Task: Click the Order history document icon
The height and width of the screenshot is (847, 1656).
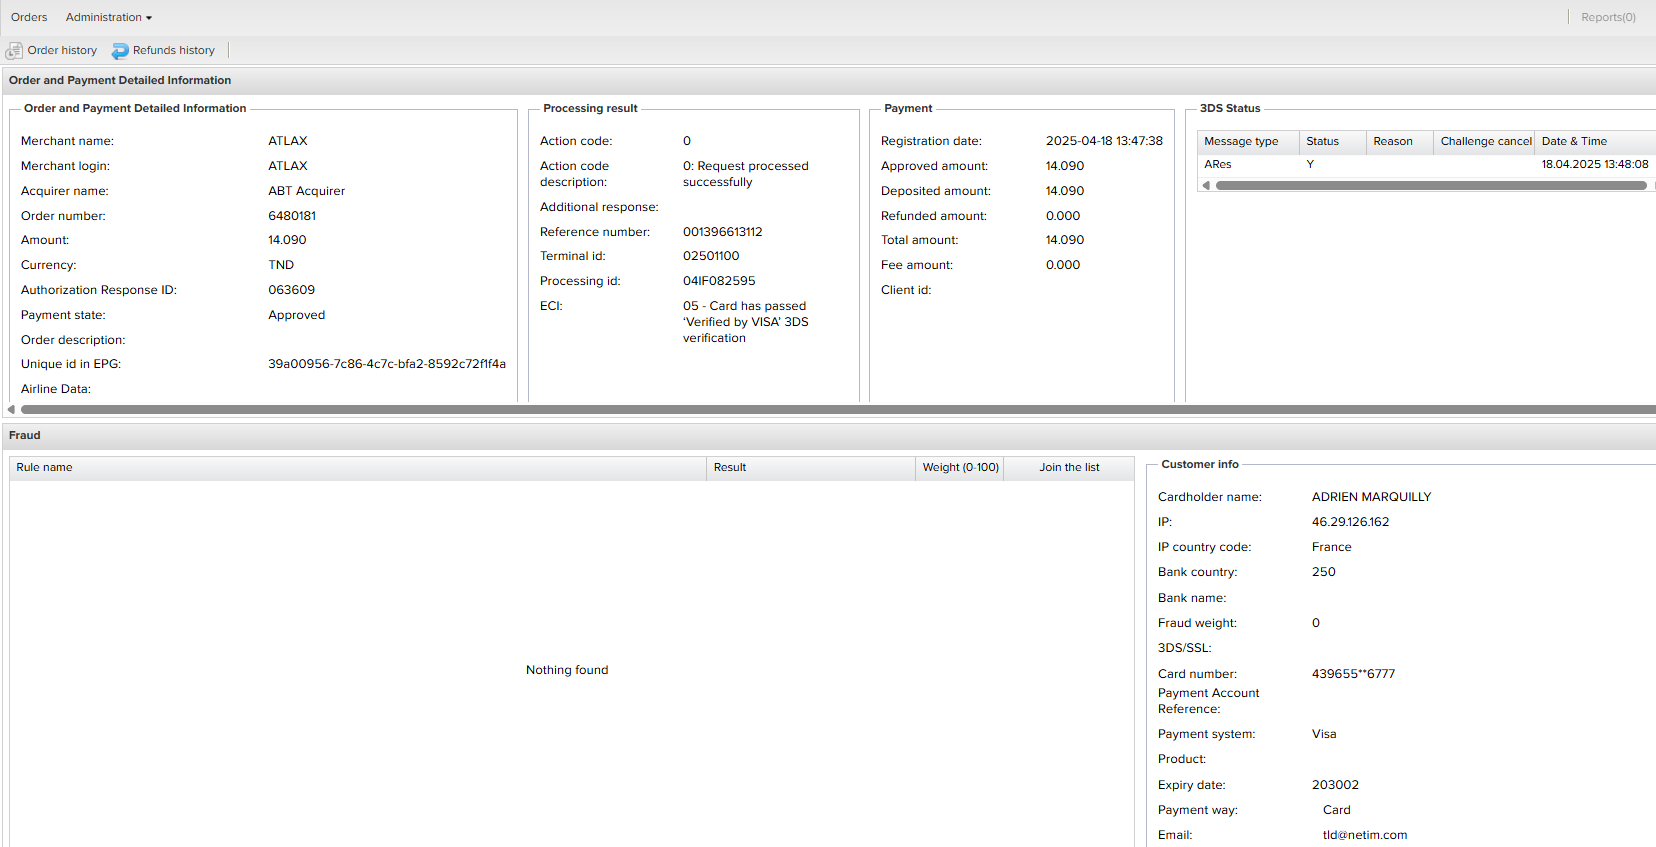Action: (14, 51)
